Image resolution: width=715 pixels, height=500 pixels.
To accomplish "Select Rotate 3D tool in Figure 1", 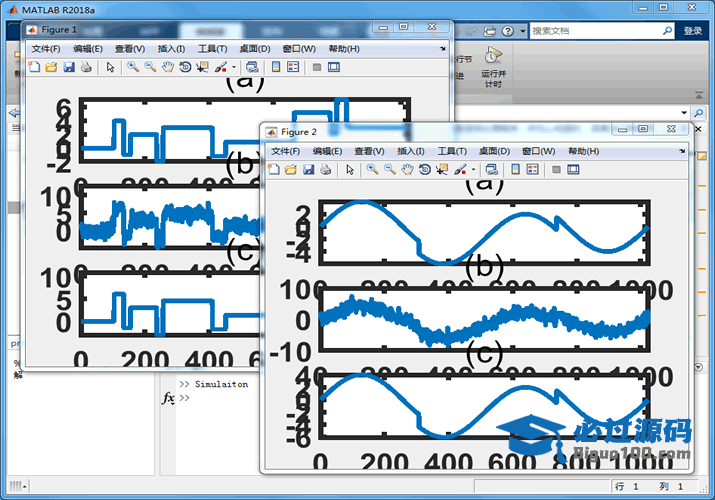I will point(185,67).
